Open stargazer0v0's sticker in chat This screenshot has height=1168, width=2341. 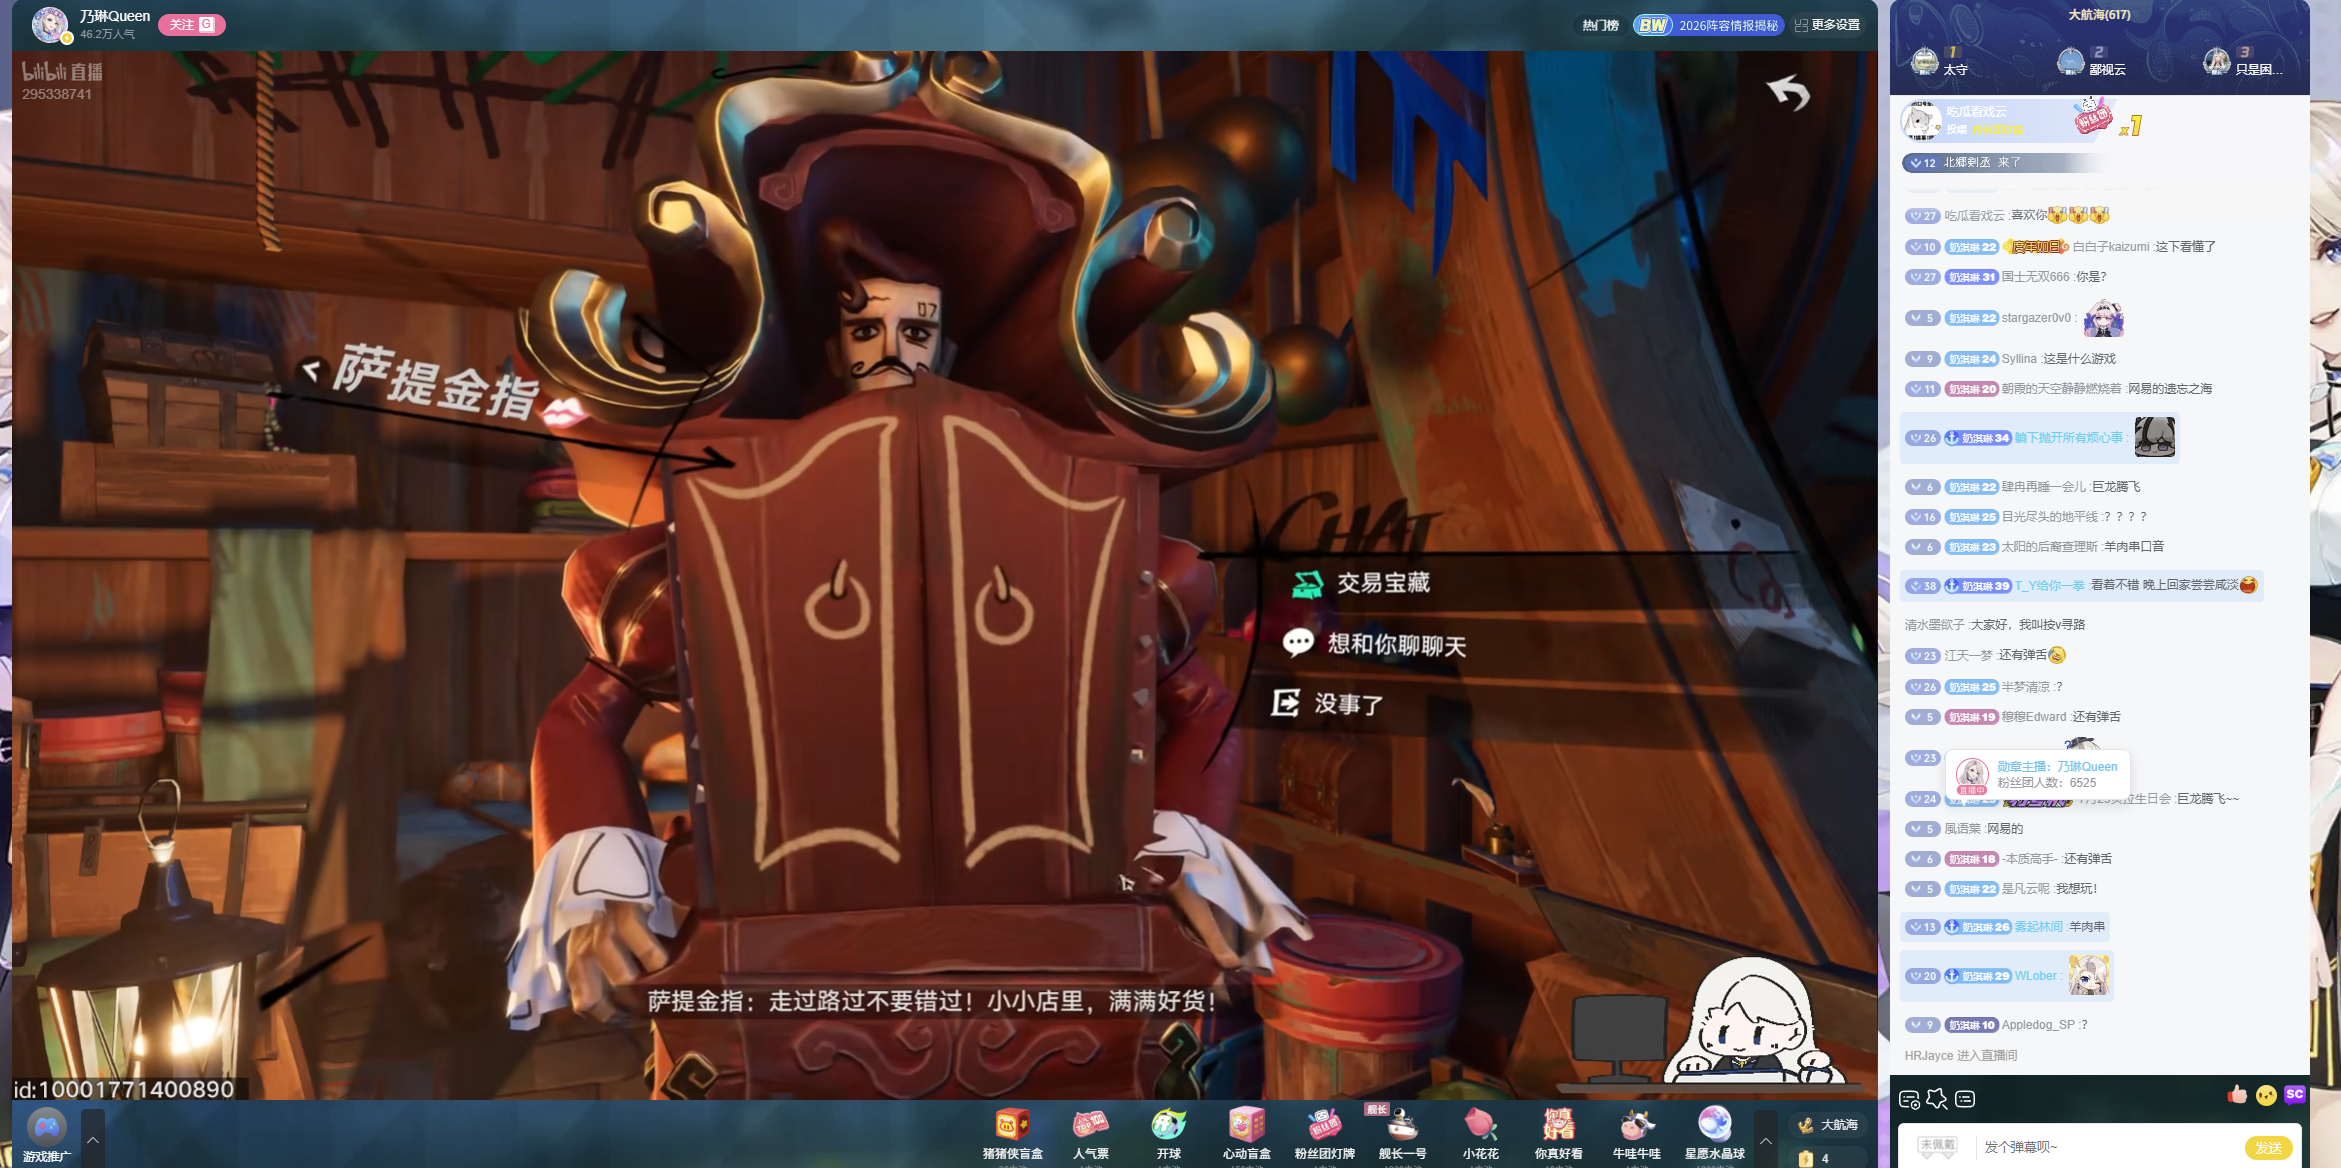point(2103,318)
